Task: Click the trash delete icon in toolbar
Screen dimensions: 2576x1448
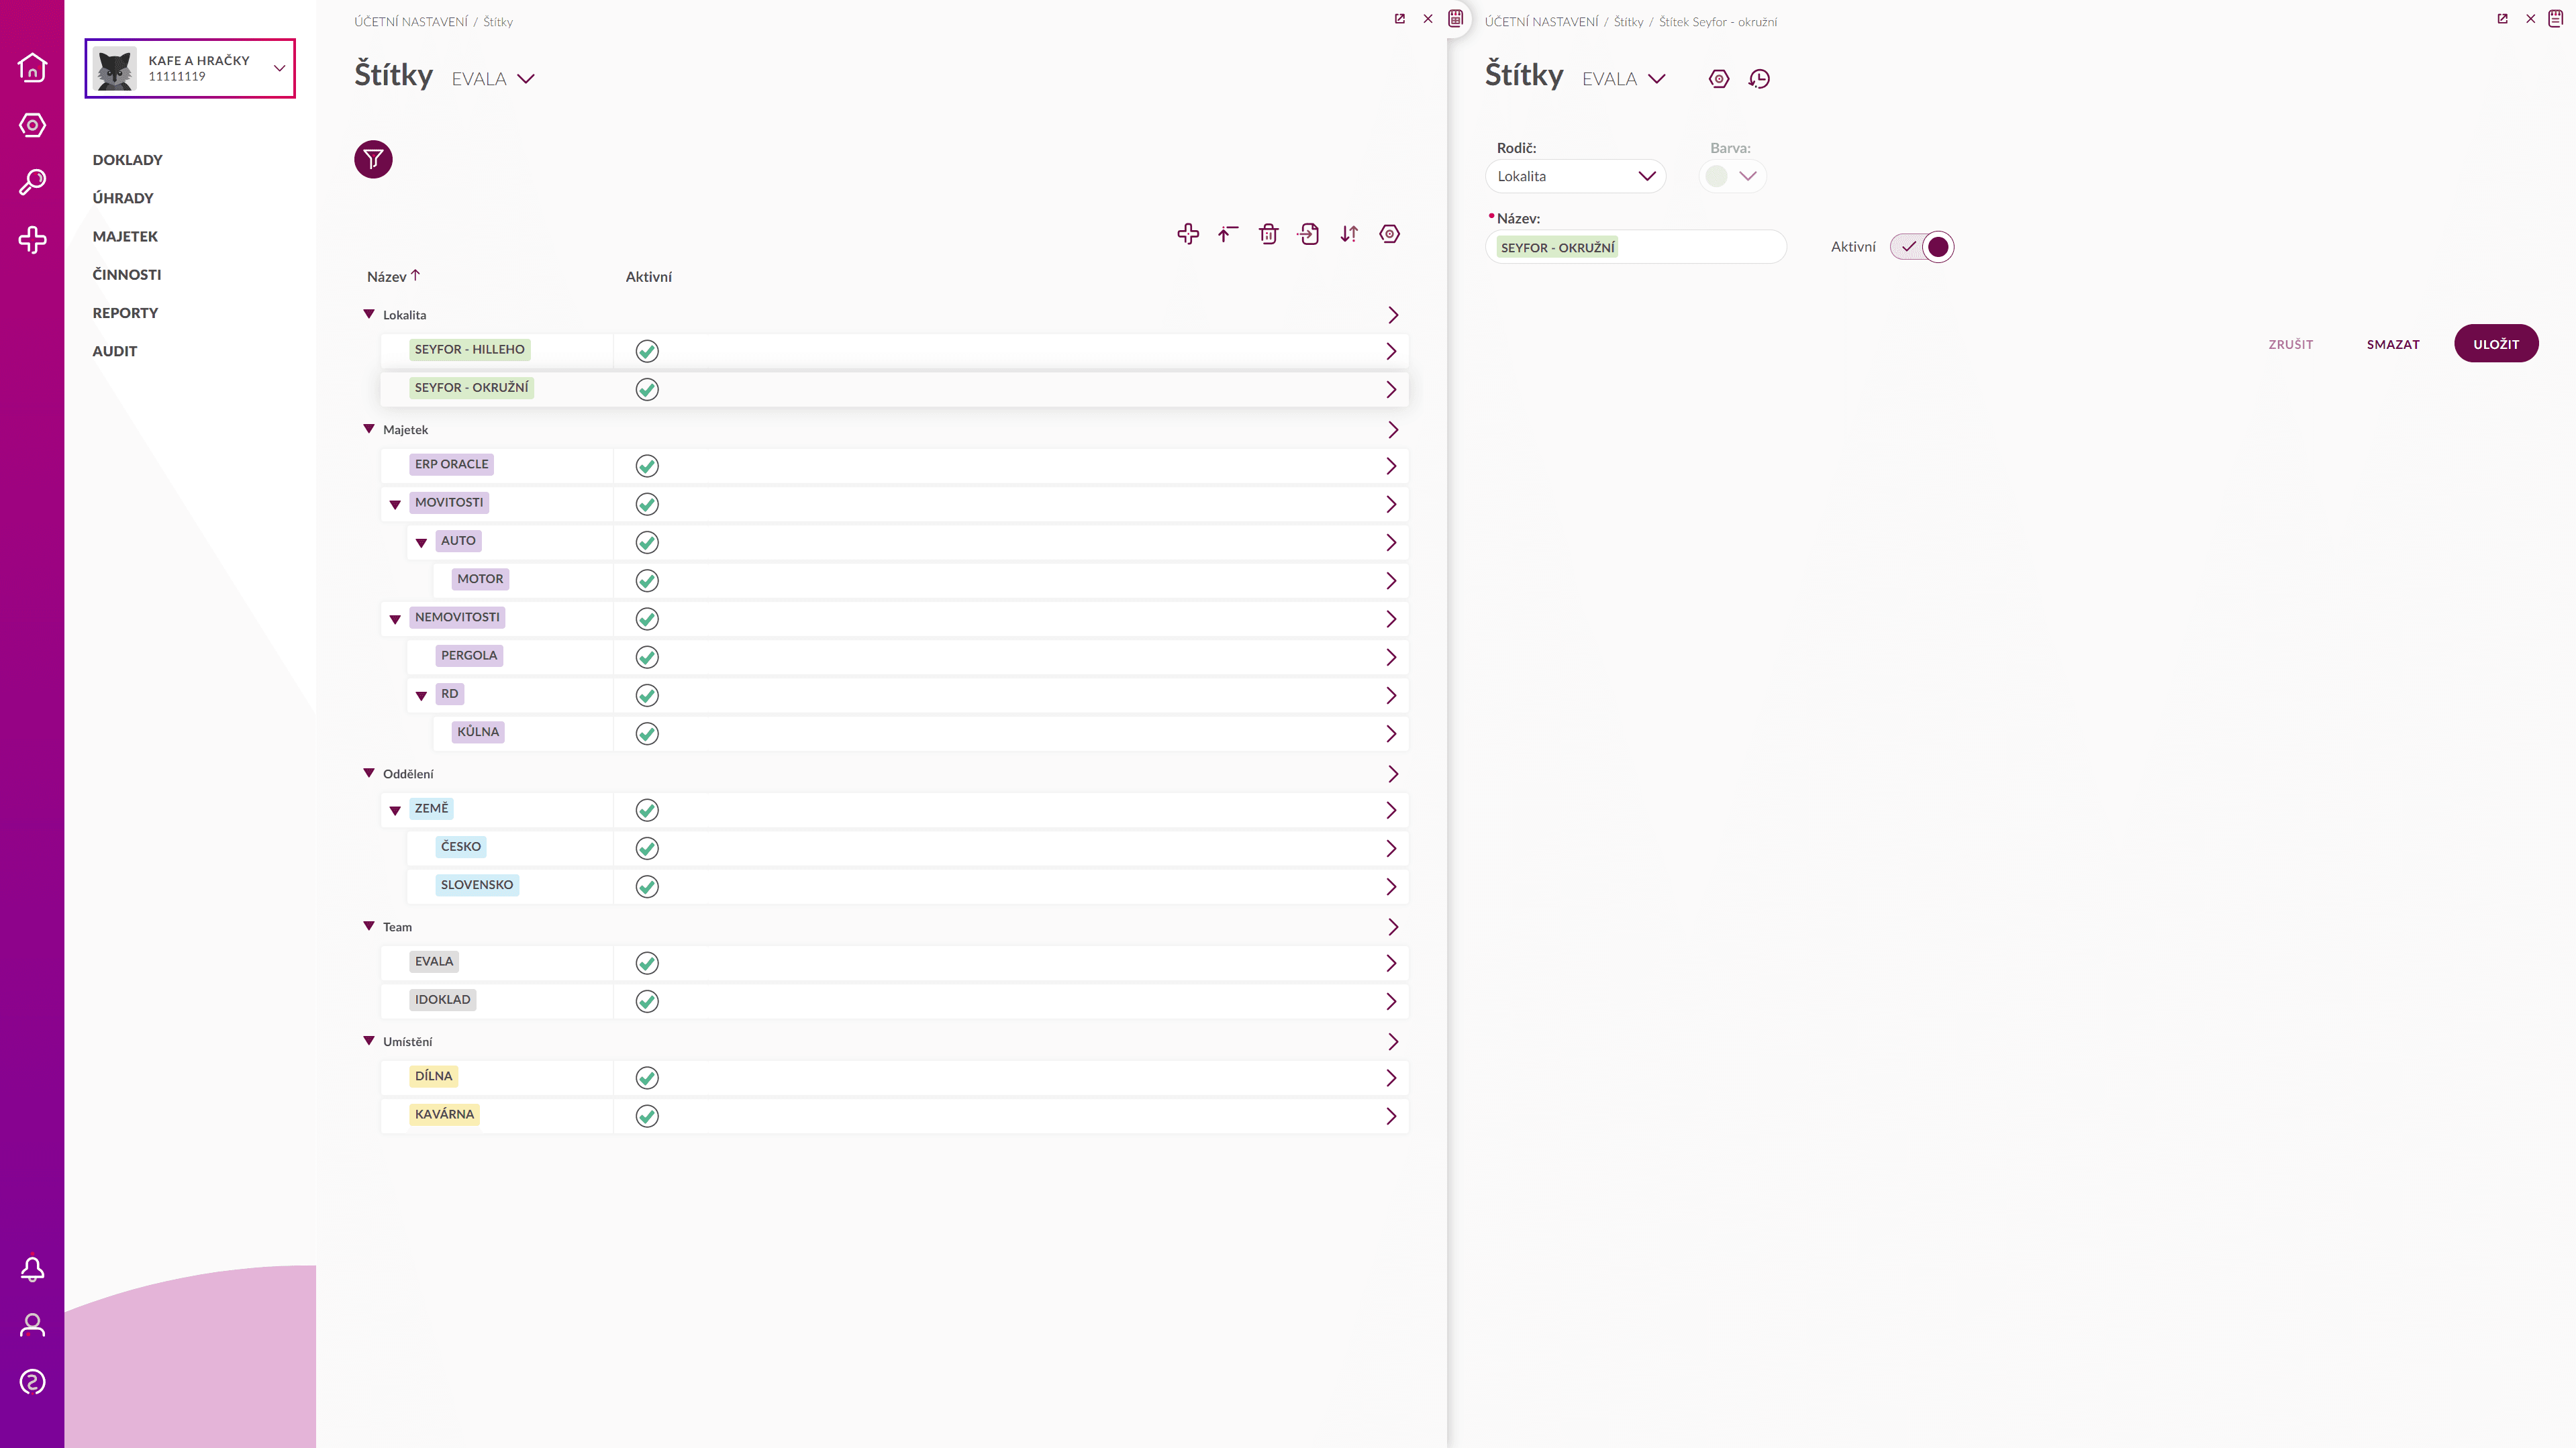Action: click(1268, 234)
